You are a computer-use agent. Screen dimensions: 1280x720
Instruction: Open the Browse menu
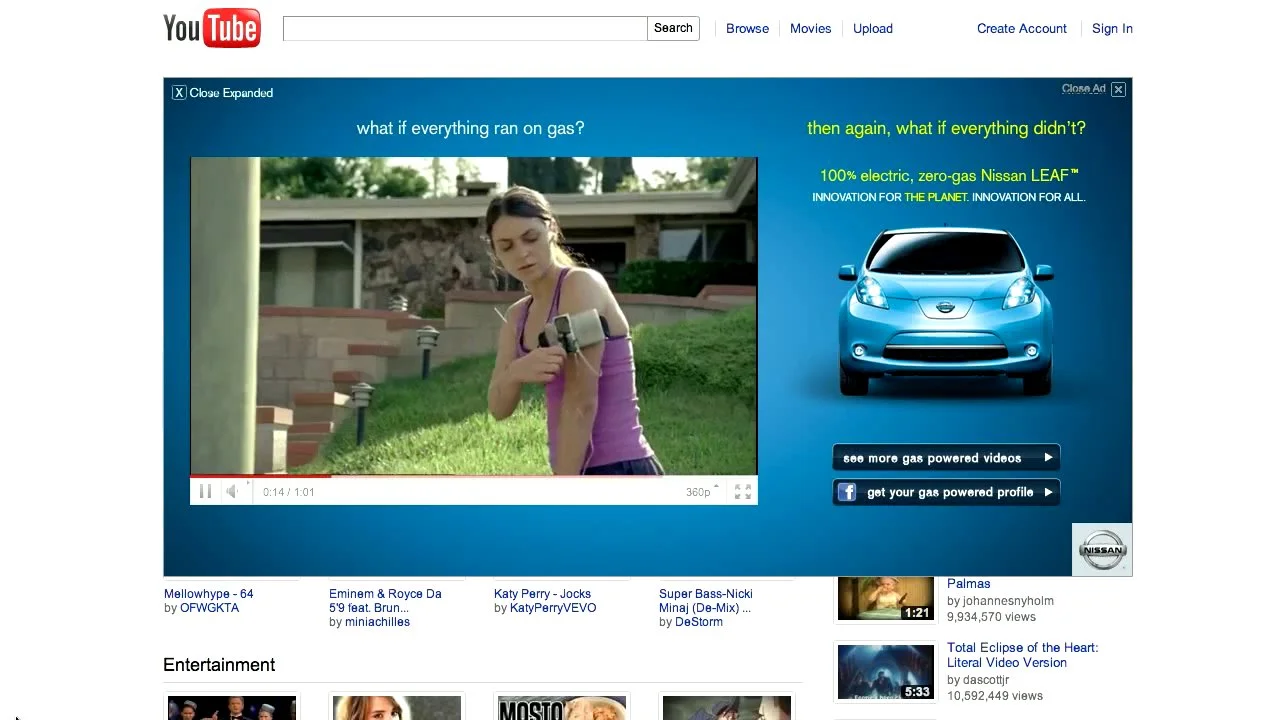747,28
